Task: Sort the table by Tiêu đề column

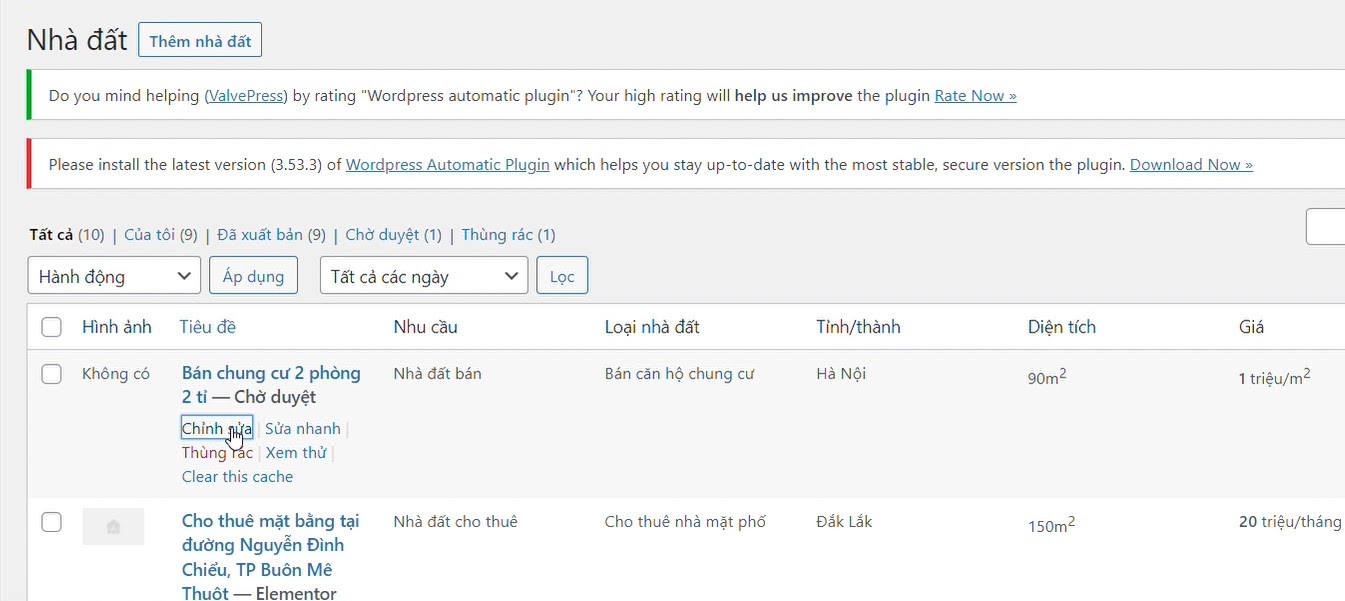Action: (207, 327)
